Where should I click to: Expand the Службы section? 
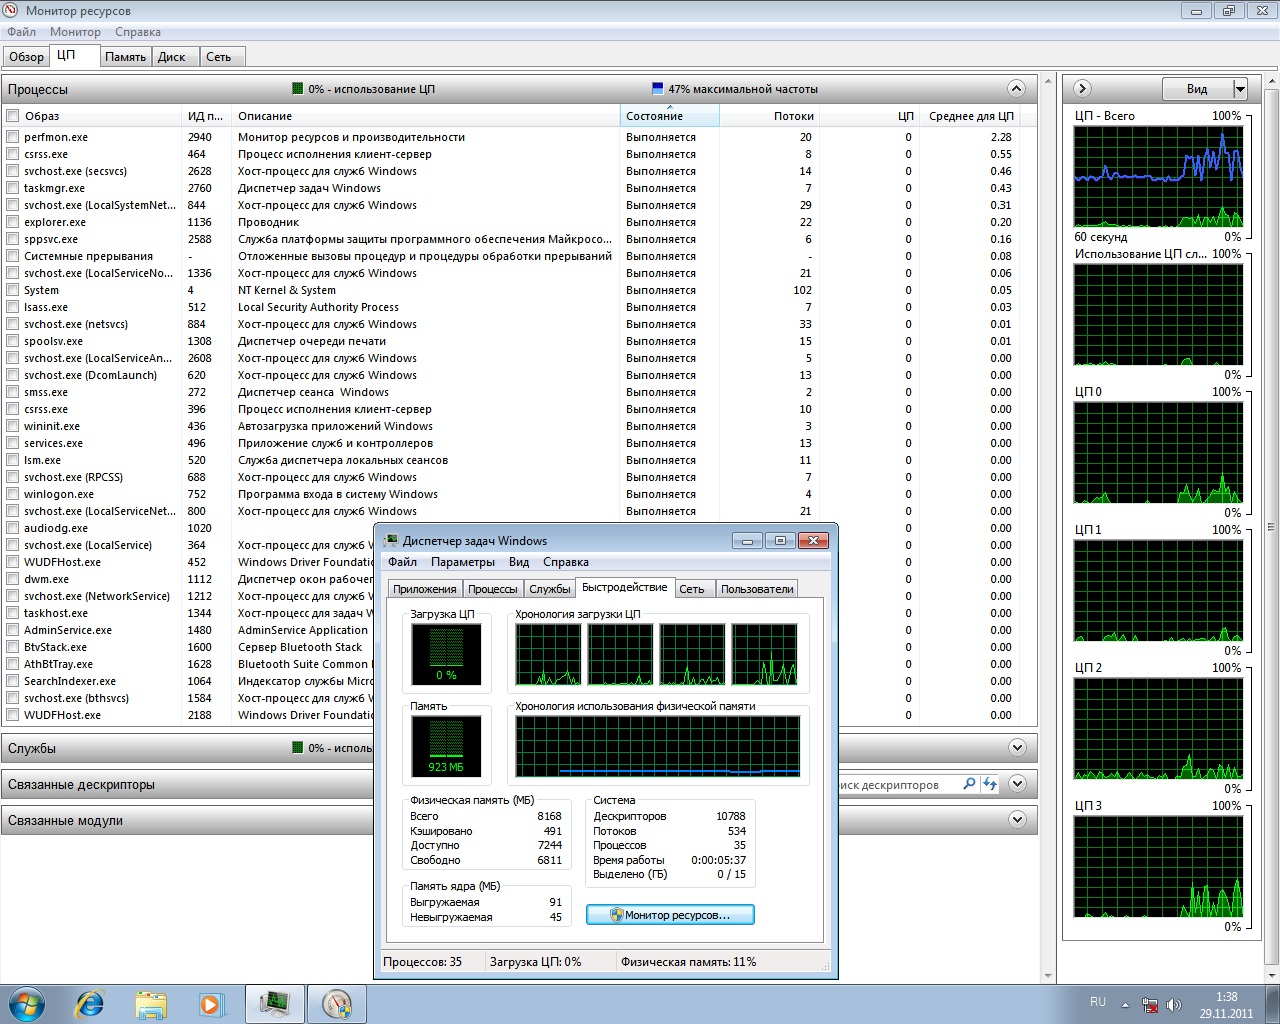point(1017,748)
